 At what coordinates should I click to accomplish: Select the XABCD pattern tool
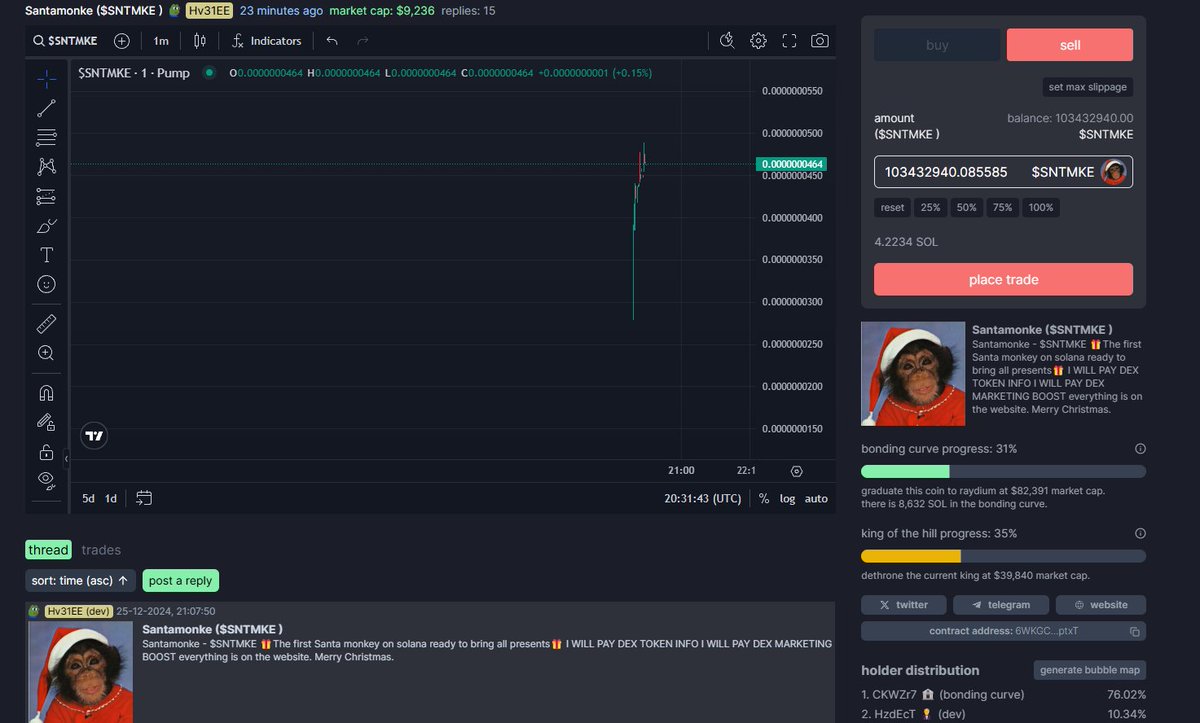46,166
